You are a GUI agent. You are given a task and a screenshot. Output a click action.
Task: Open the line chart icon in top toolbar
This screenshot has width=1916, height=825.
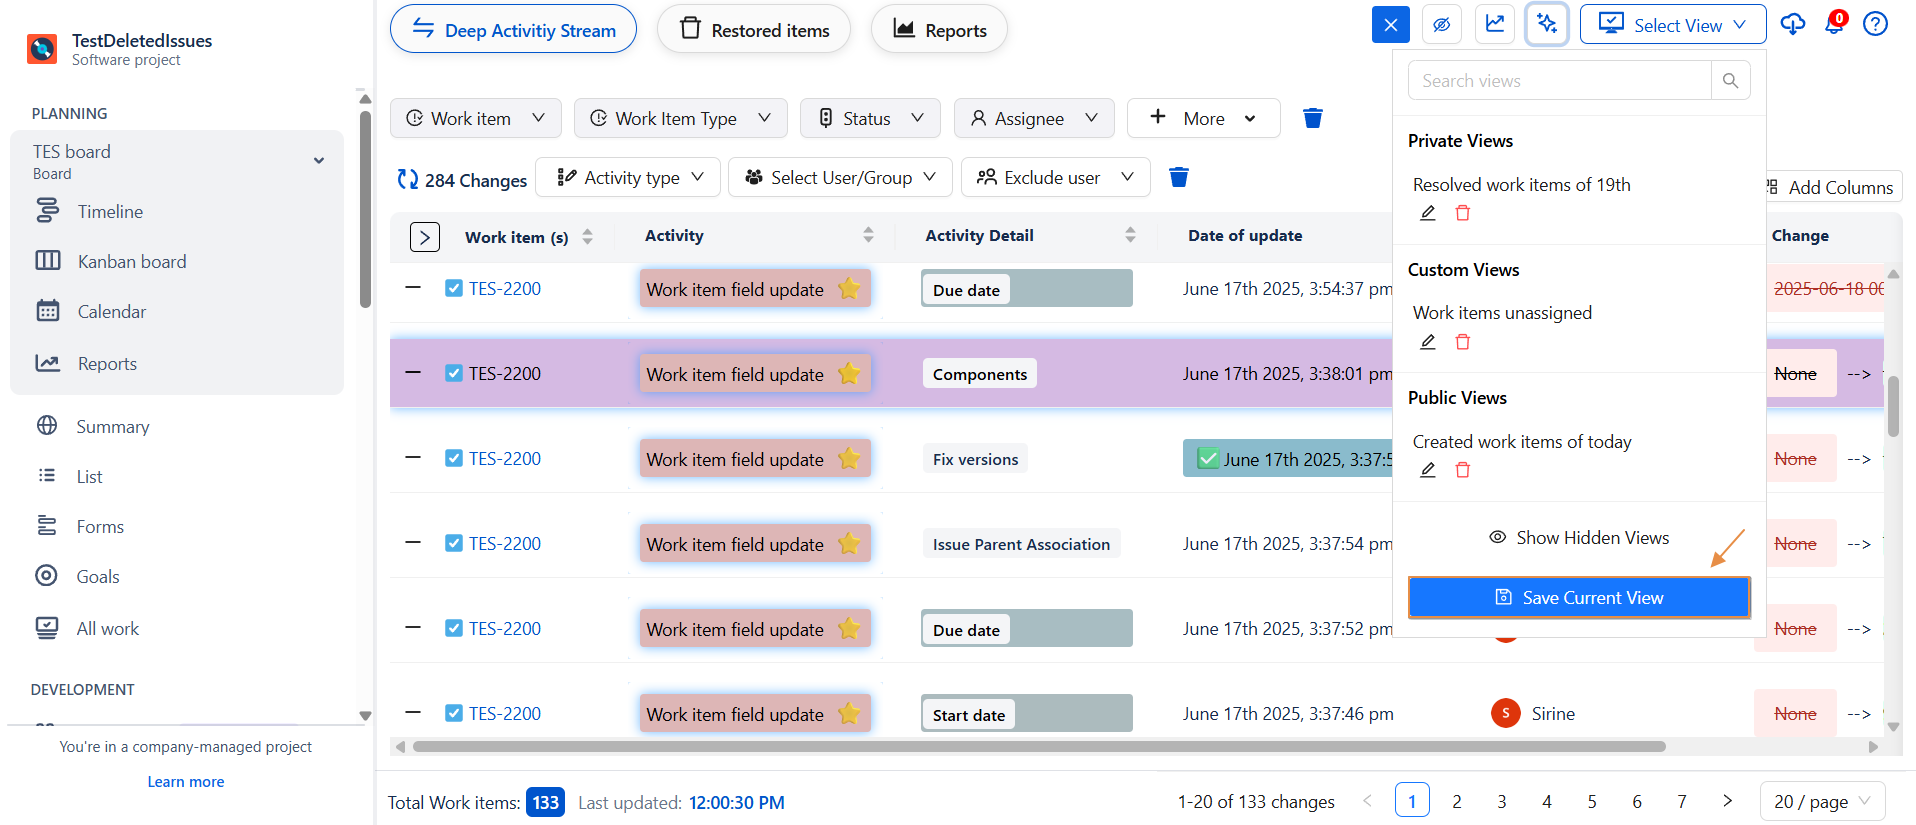pos(1494,25)
